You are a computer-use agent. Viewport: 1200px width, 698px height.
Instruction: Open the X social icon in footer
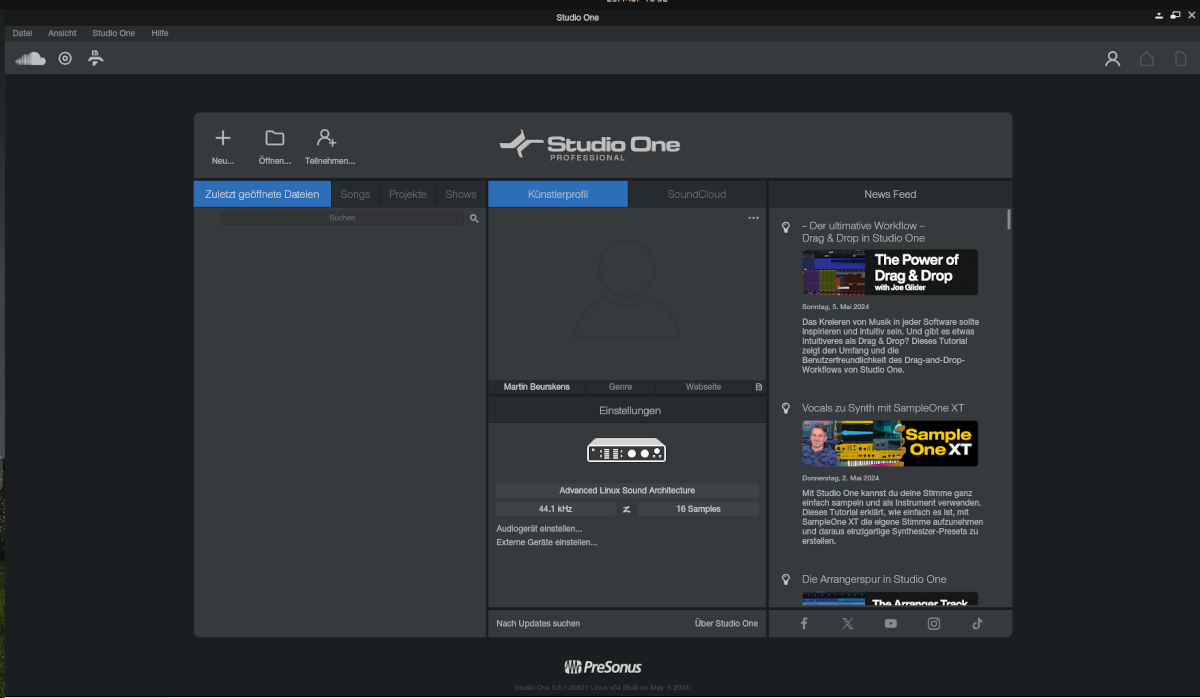pyautogui.click(x=848, y=623)
